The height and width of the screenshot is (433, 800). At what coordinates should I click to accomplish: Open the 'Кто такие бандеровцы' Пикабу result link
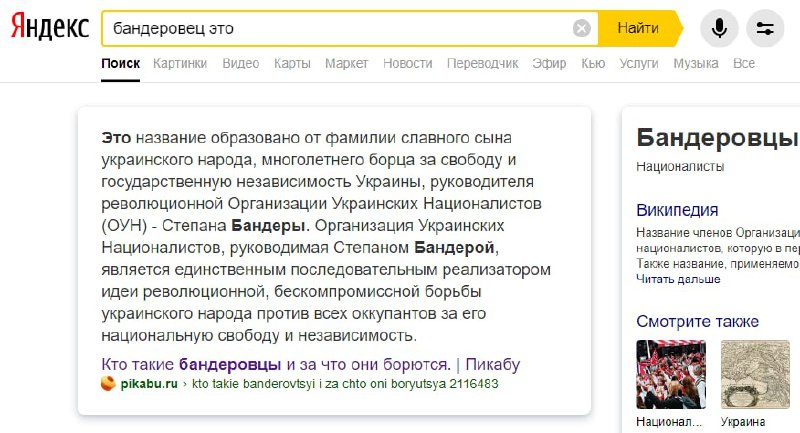click(311, 364)
